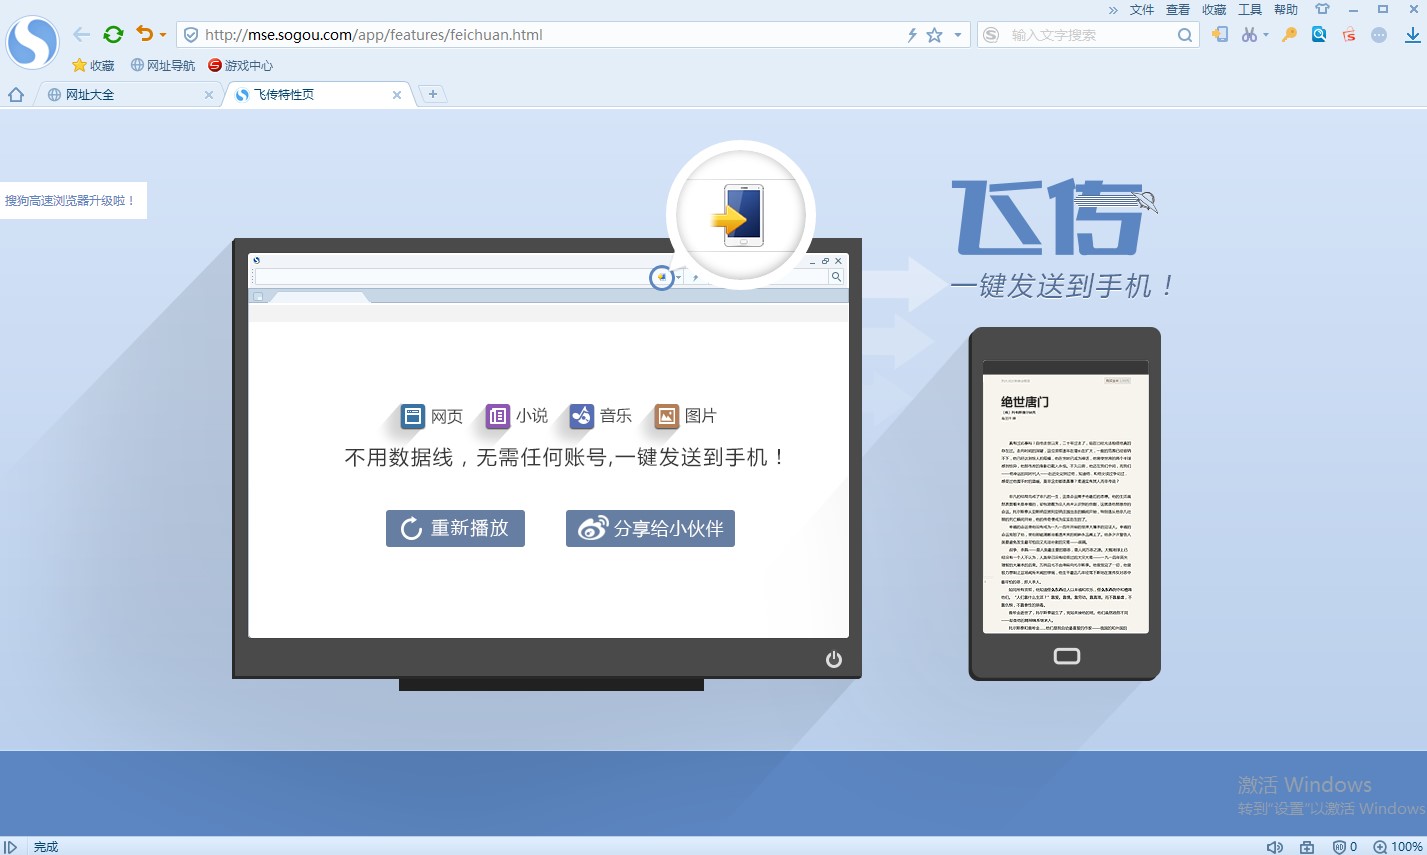Click the 重新播放 replay button
This screenshot has height=855, width=1427.
(x=455, y=528)
